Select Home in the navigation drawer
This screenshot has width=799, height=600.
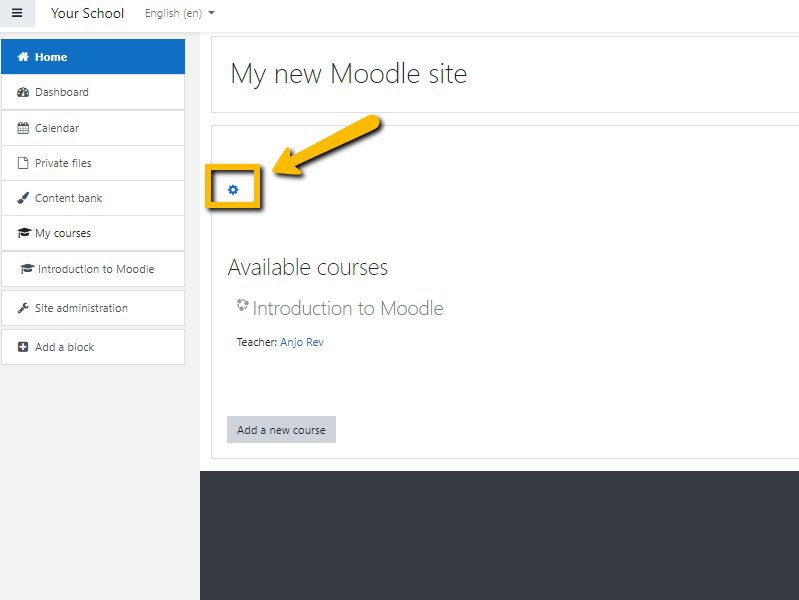[92, 57]
